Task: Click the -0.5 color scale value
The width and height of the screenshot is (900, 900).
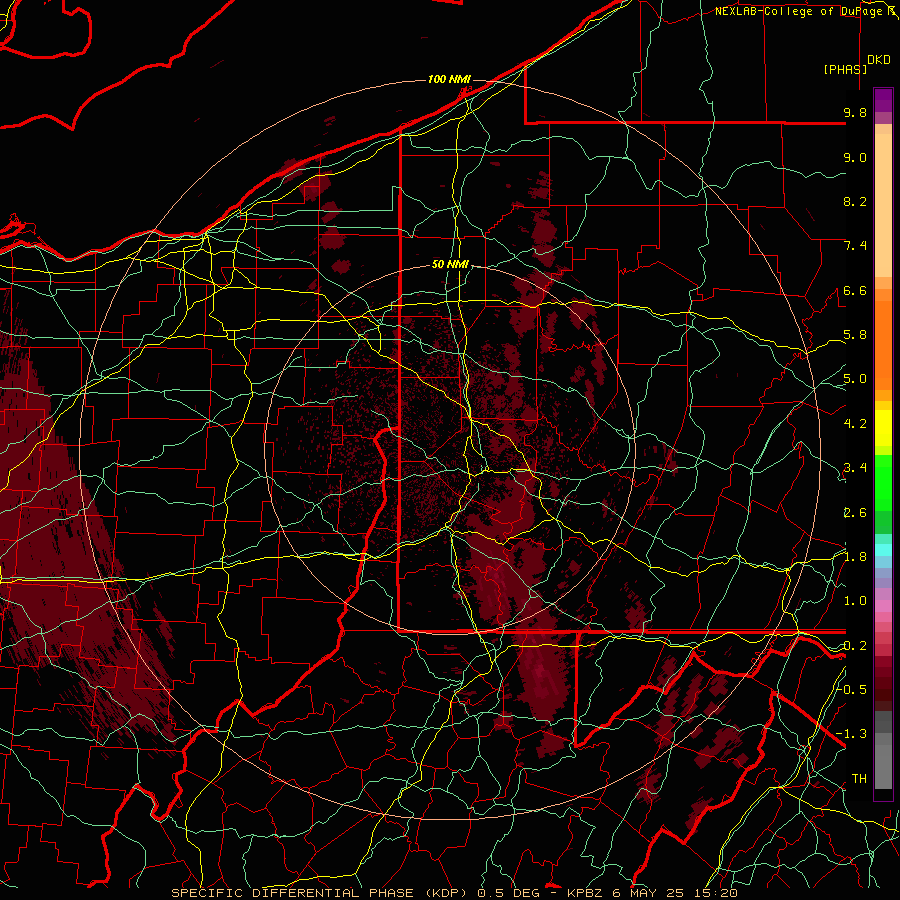Action: [x=852, y=689]
